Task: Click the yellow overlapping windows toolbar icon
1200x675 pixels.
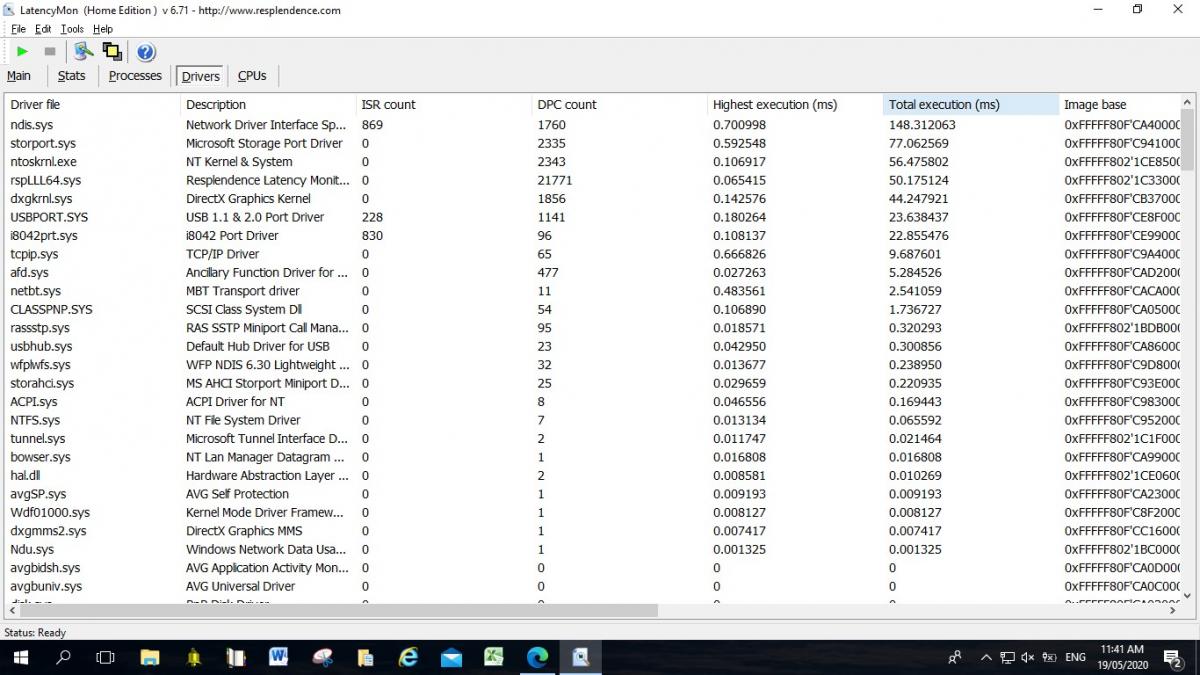Action: [112, 51]
